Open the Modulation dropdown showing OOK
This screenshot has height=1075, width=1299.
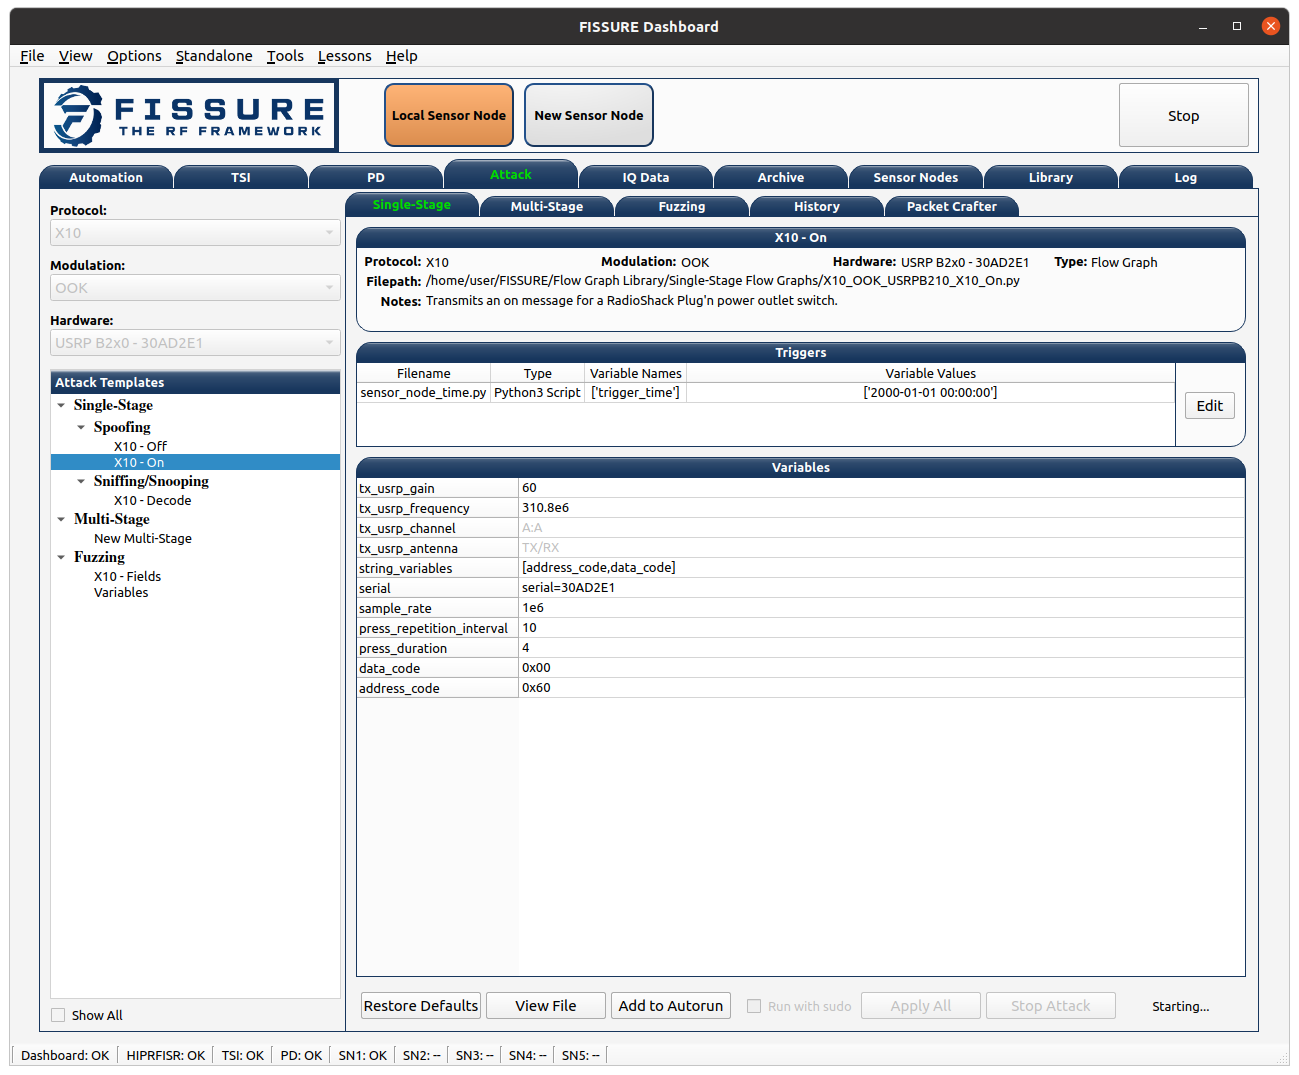(195, 288)
